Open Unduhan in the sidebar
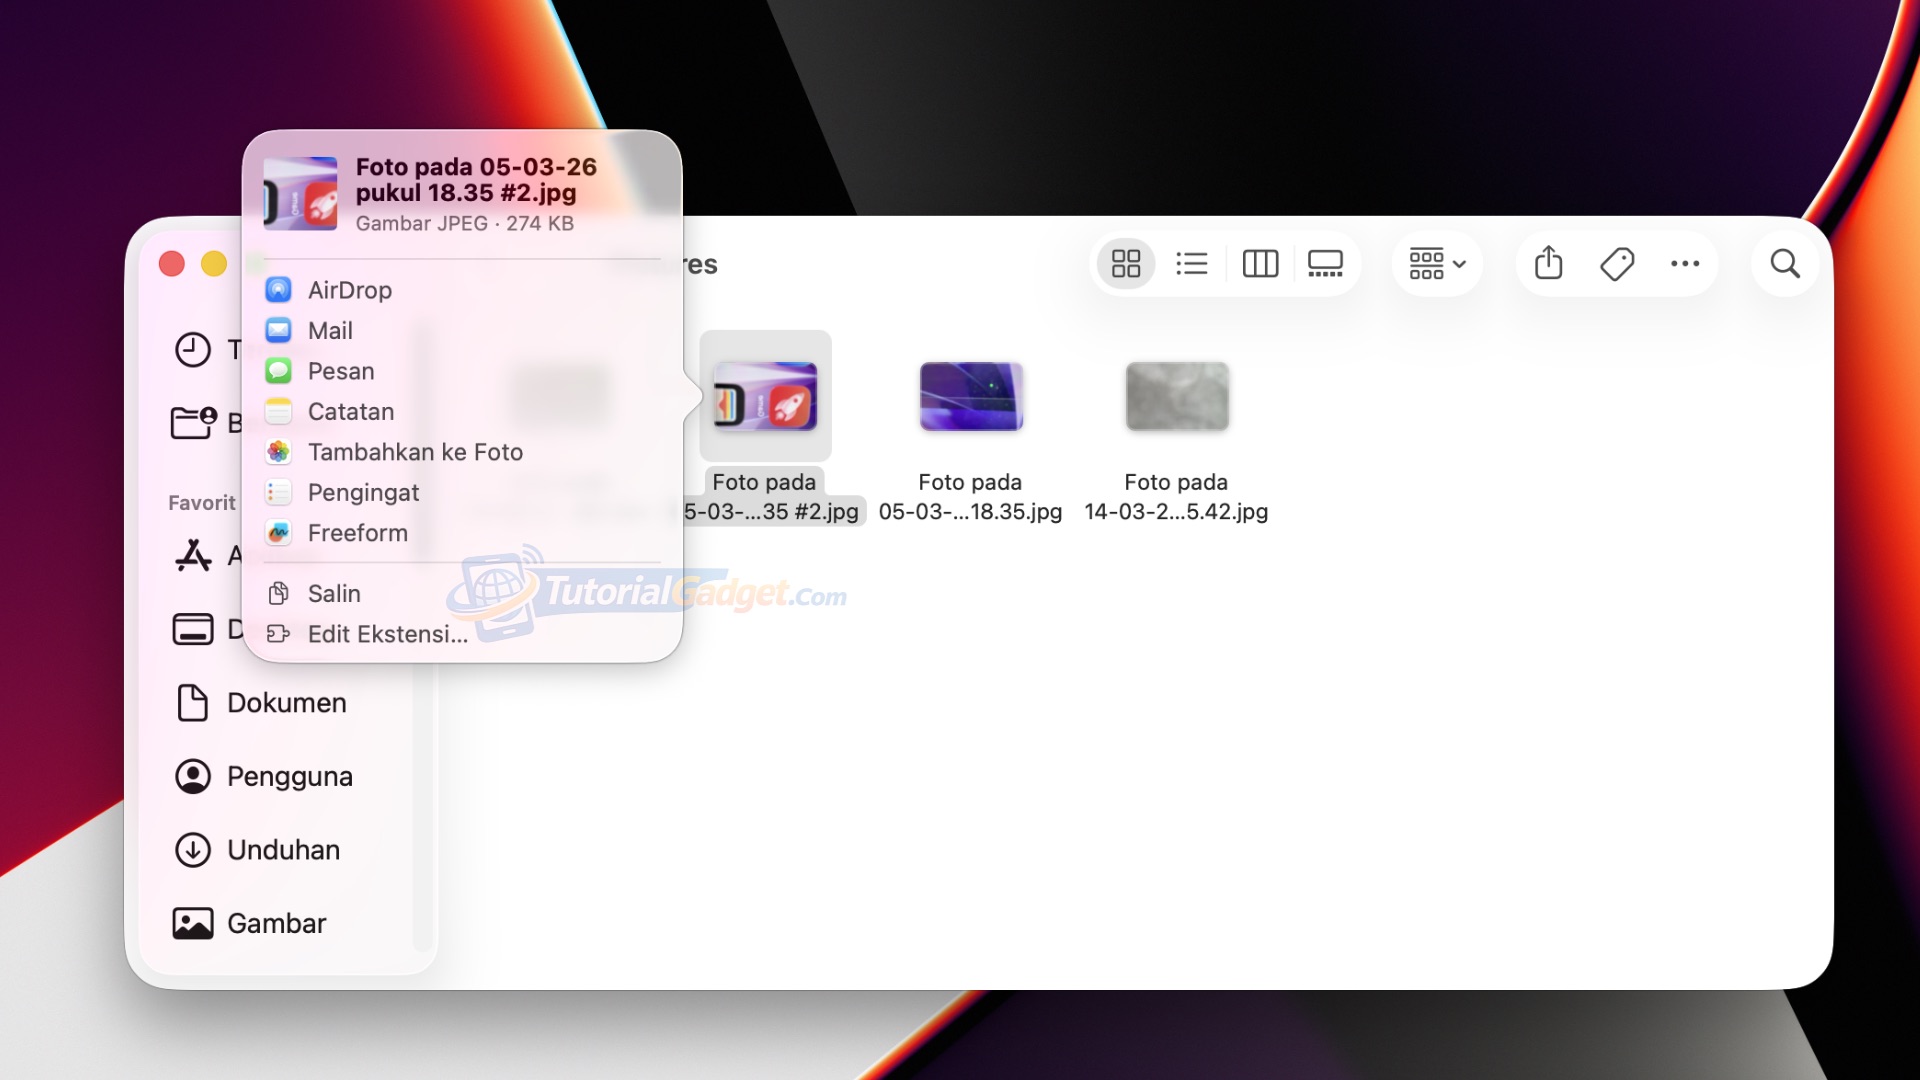 point(283,850)
